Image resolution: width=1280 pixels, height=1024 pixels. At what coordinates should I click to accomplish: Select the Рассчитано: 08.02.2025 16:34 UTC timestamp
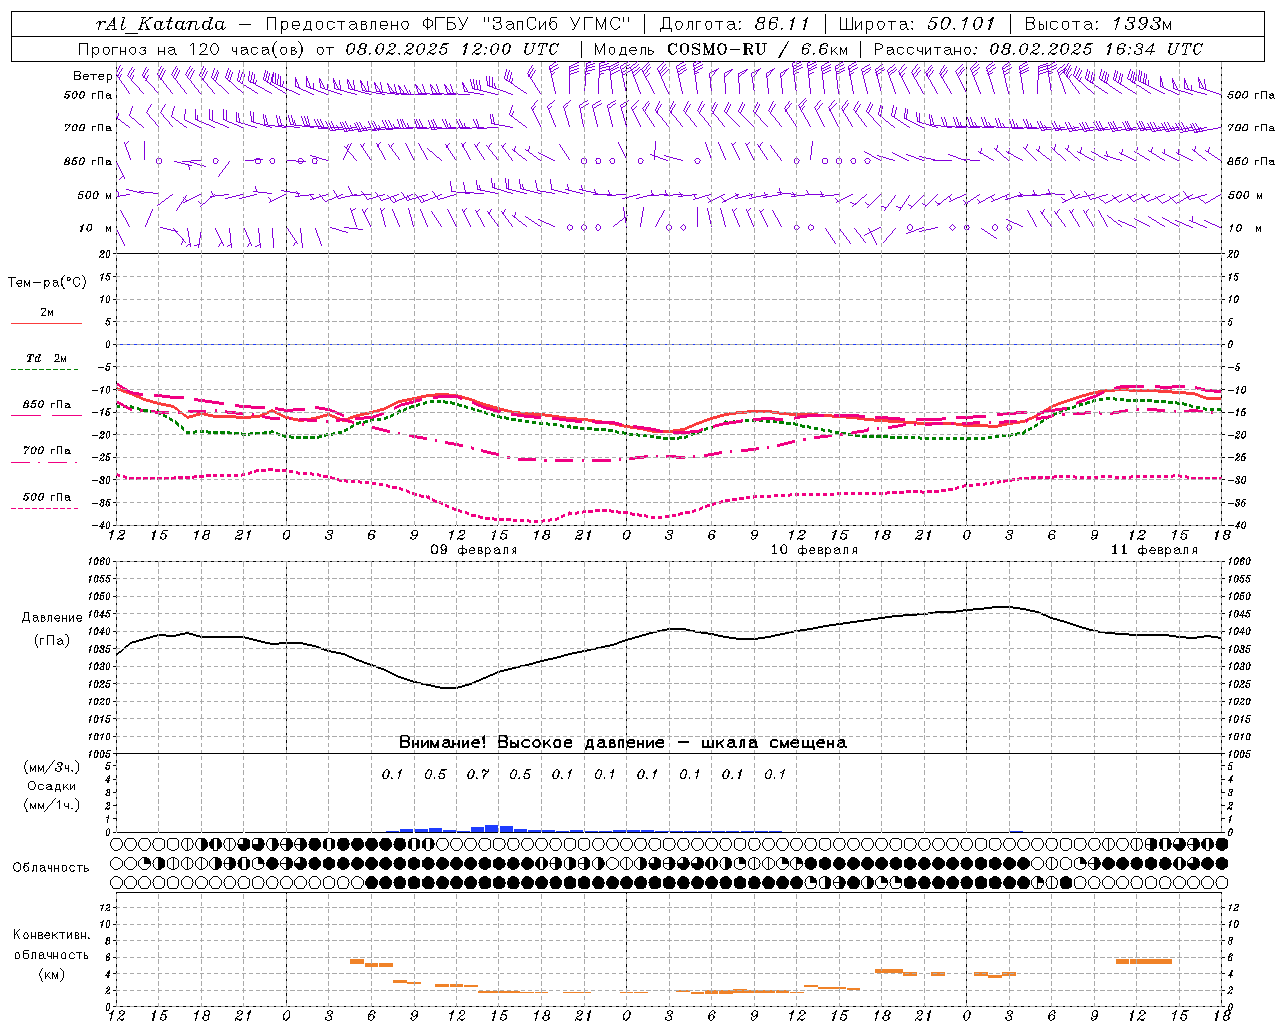(x=1038, y=49)
